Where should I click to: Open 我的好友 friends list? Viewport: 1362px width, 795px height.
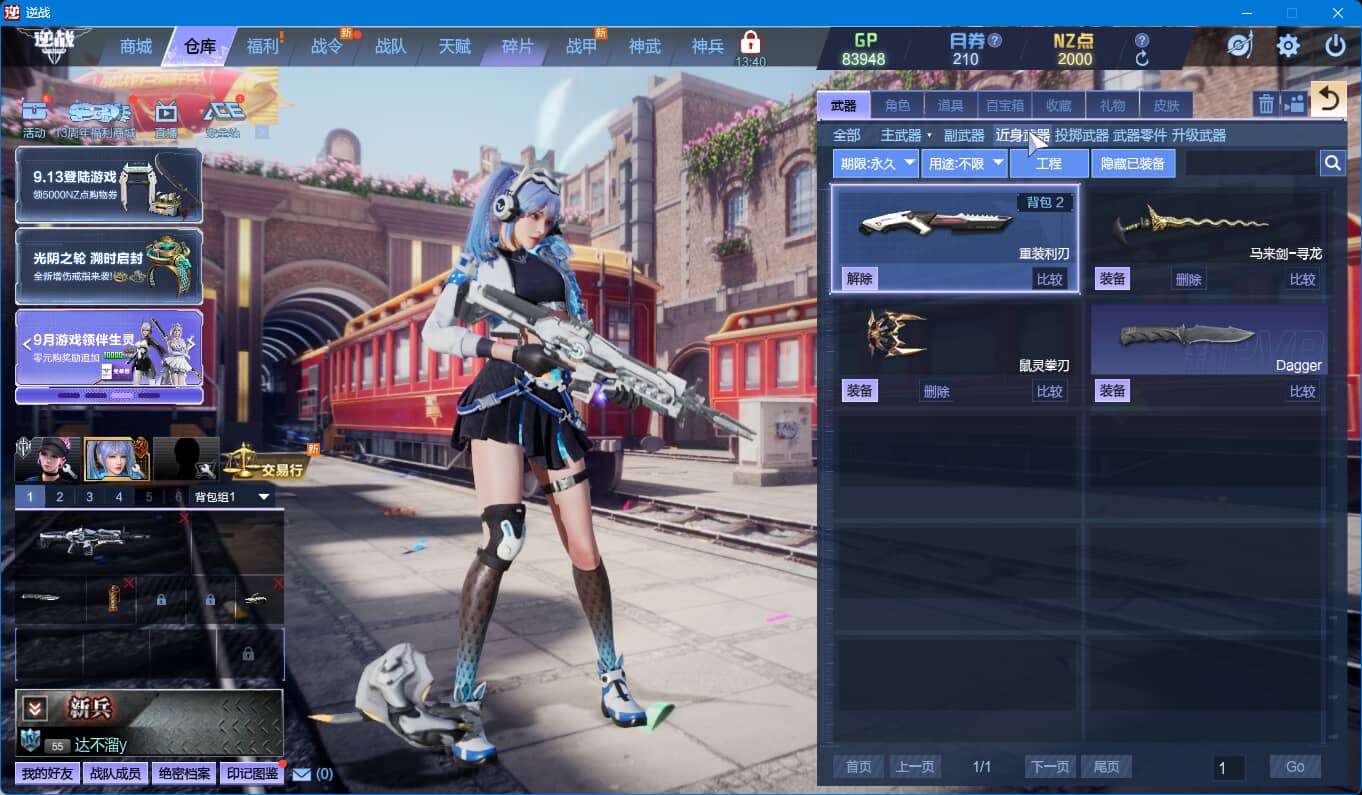[x=47, y=773]
